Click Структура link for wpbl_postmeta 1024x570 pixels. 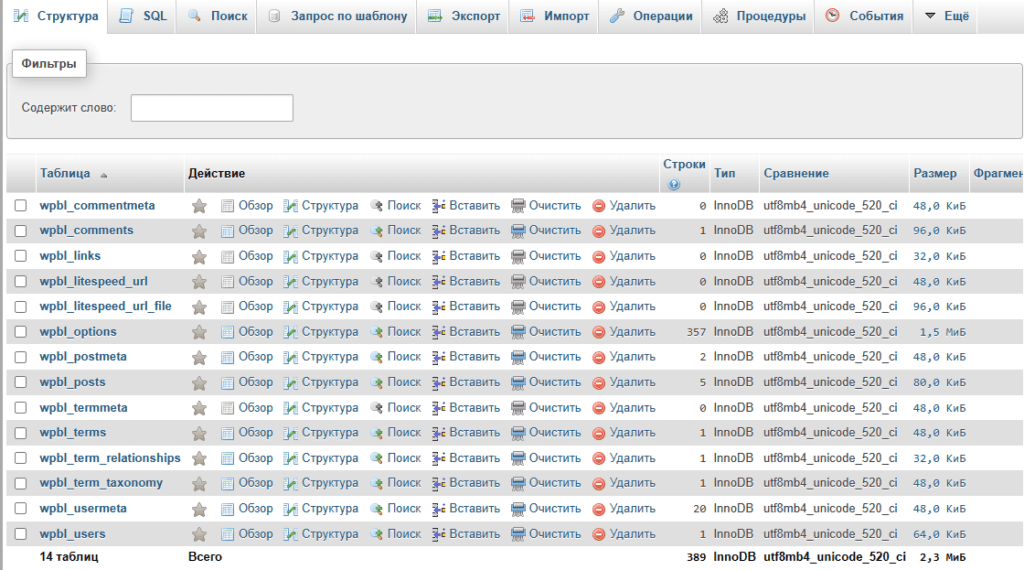coord(330,357)
